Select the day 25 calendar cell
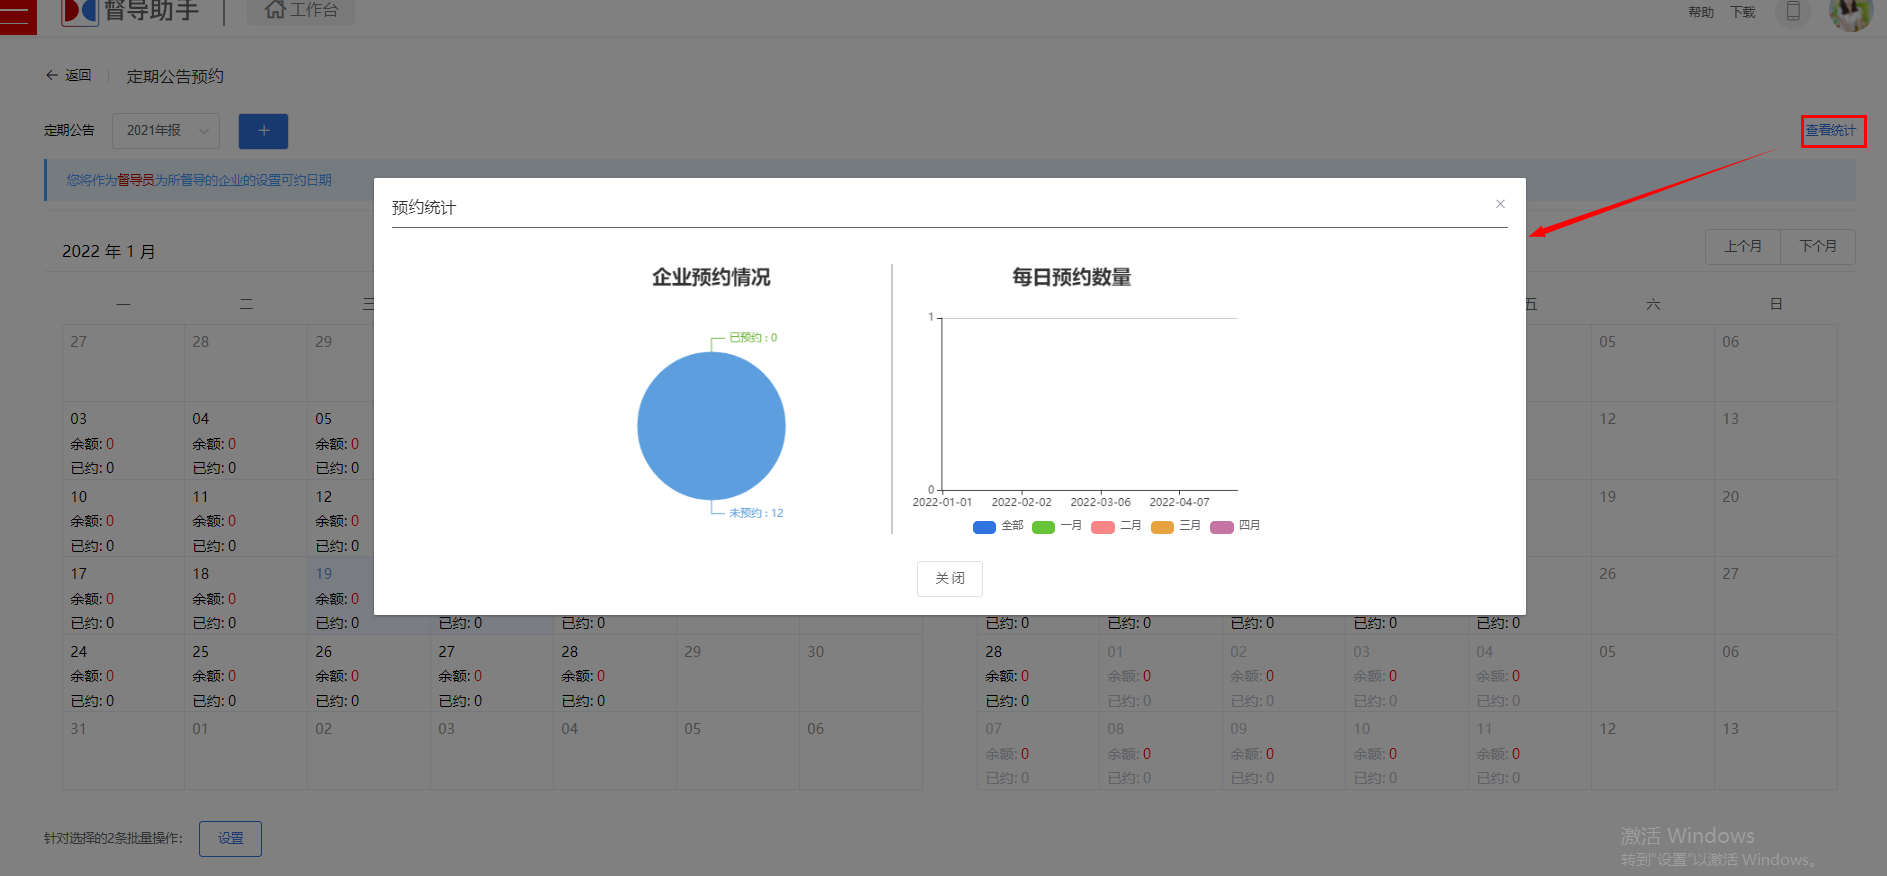The height and width of the screenshot is (876, 1887). [246, 673]
